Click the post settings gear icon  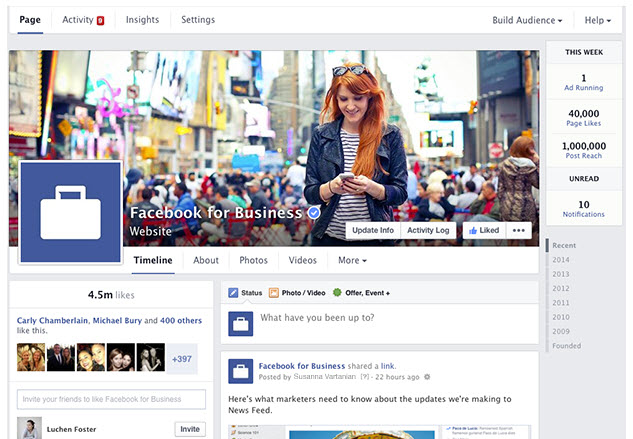point(427,377)
